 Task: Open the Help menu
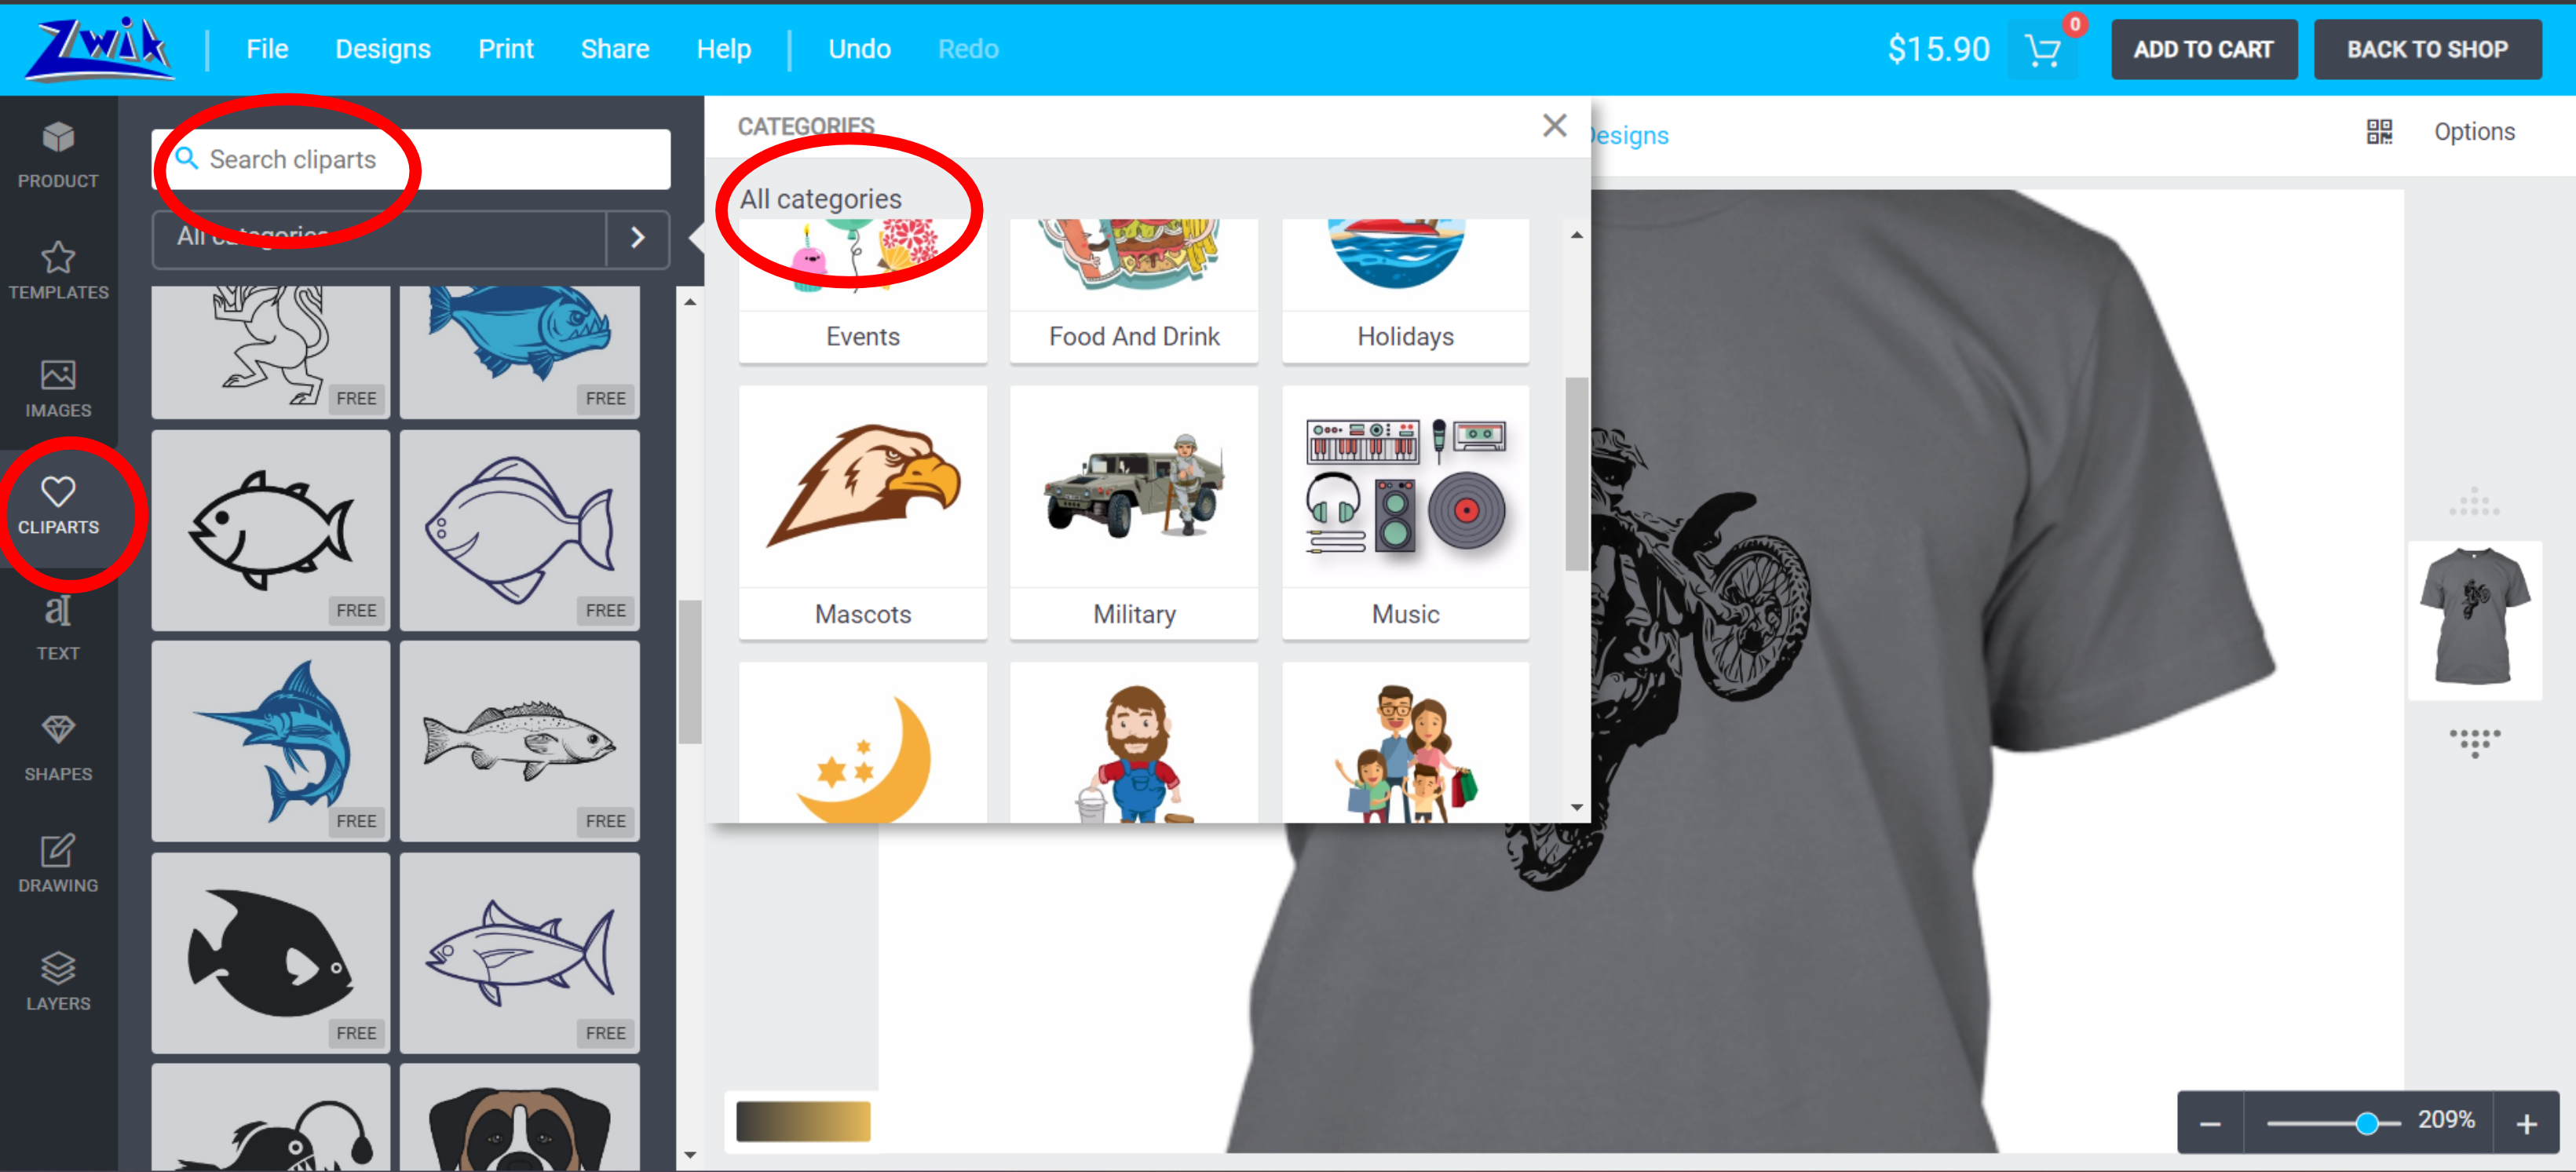tap(724, 49)
